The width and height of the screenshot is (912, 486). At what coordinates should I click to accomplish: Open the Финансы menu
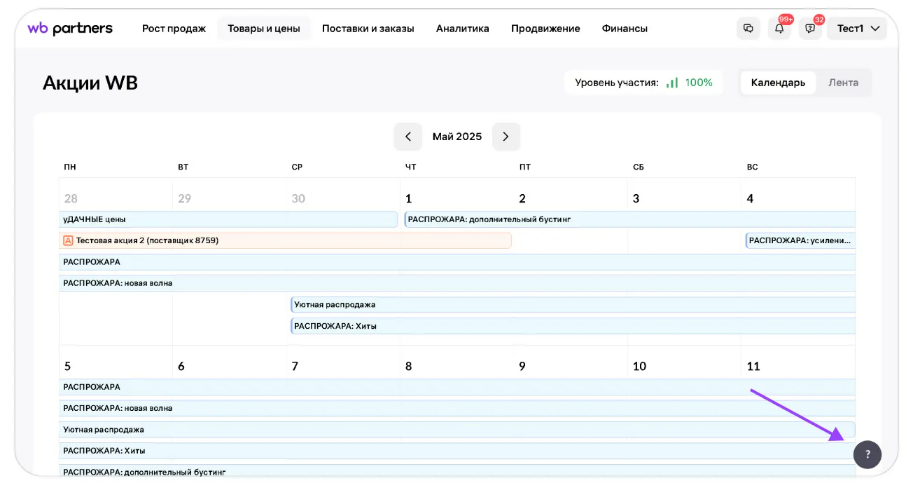tap(625, 28)
